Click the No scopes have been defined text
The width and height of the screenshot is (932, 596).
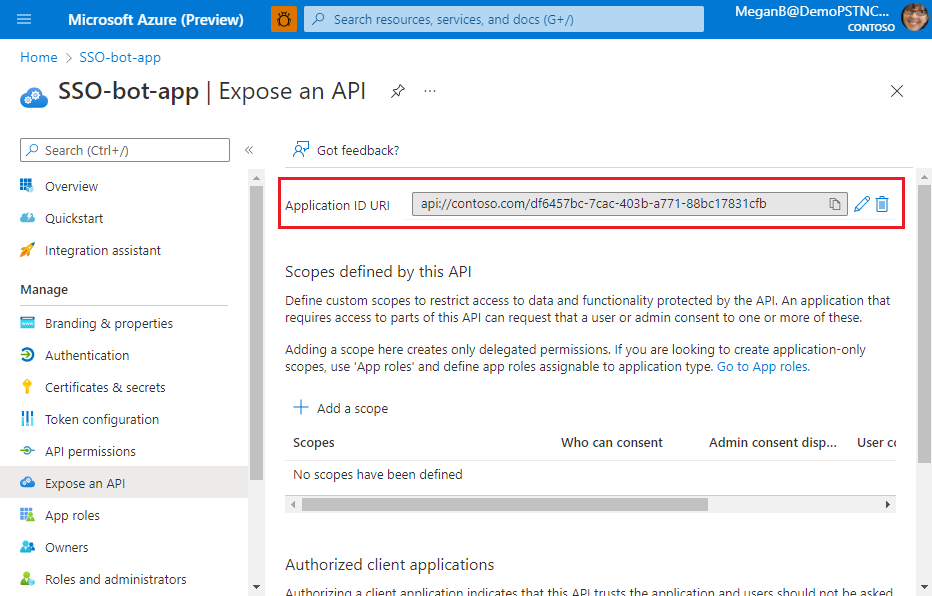pos(377,475)
